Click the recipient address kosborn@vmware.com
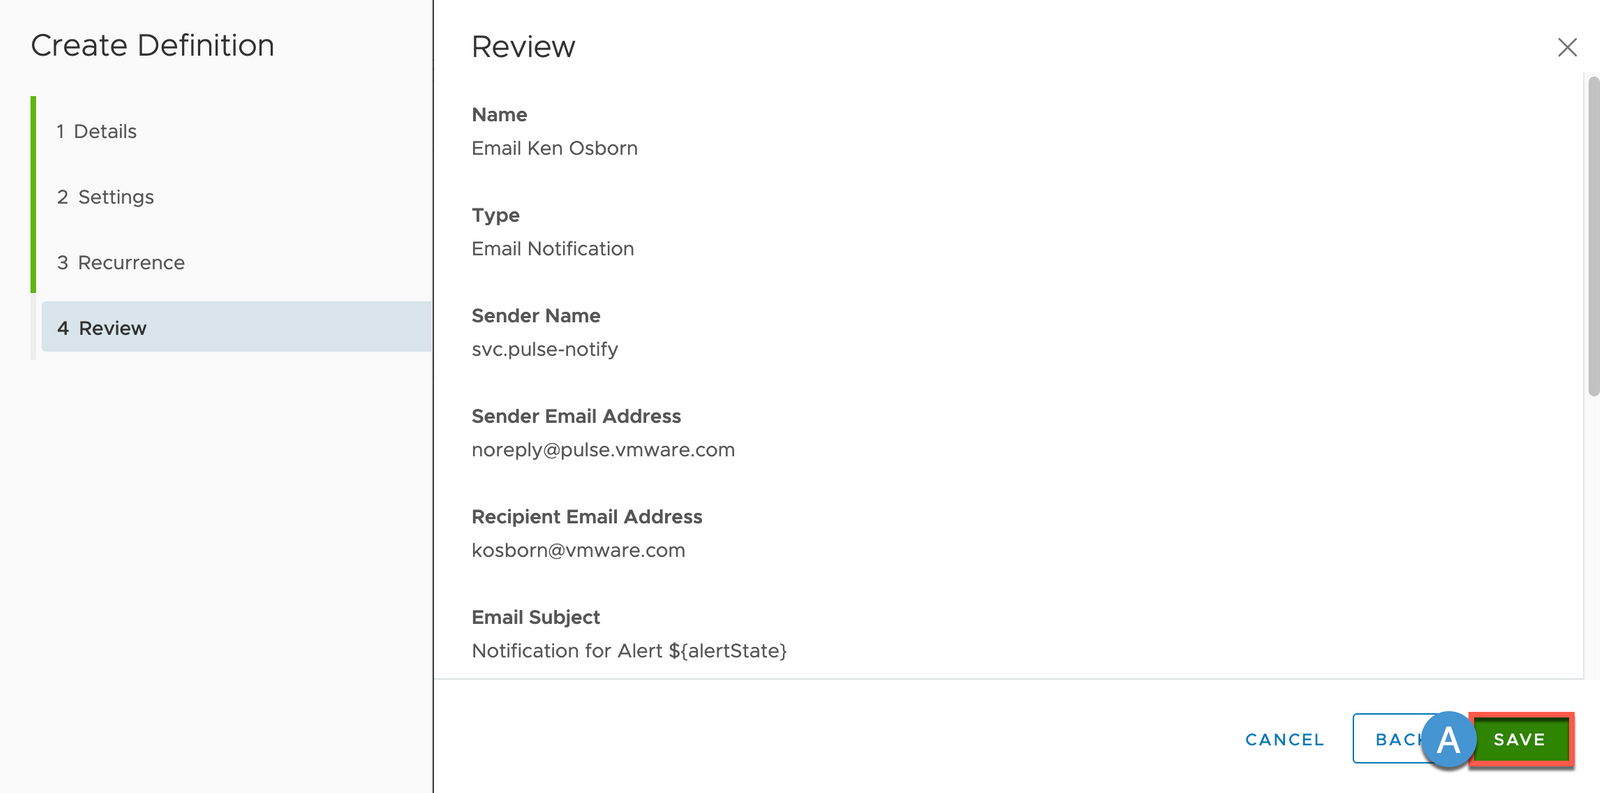 tap(578, 550)
